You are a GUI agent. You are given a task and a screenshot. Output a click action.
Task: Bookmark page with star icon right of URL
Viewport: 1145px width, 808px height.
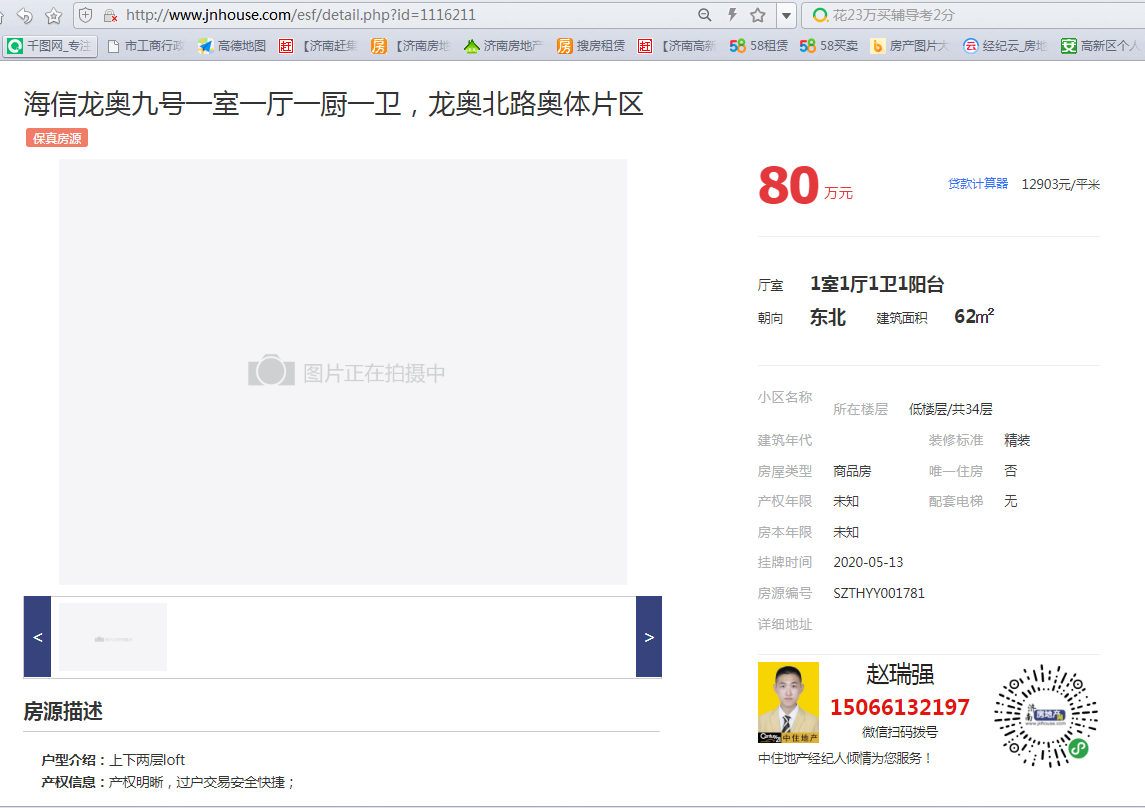point(758,15)
